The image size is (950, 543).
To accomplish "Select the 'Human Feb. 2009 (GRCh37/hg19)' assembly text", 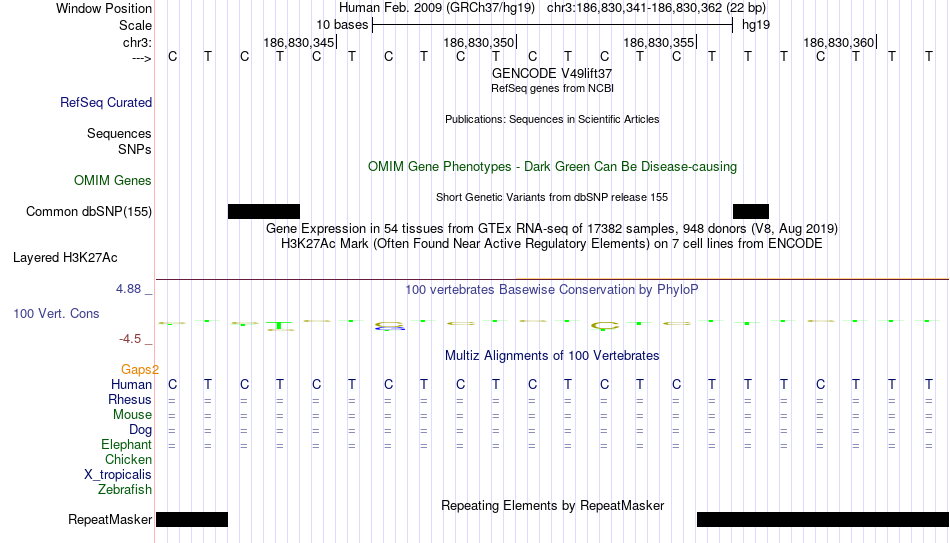I will 437,8.
